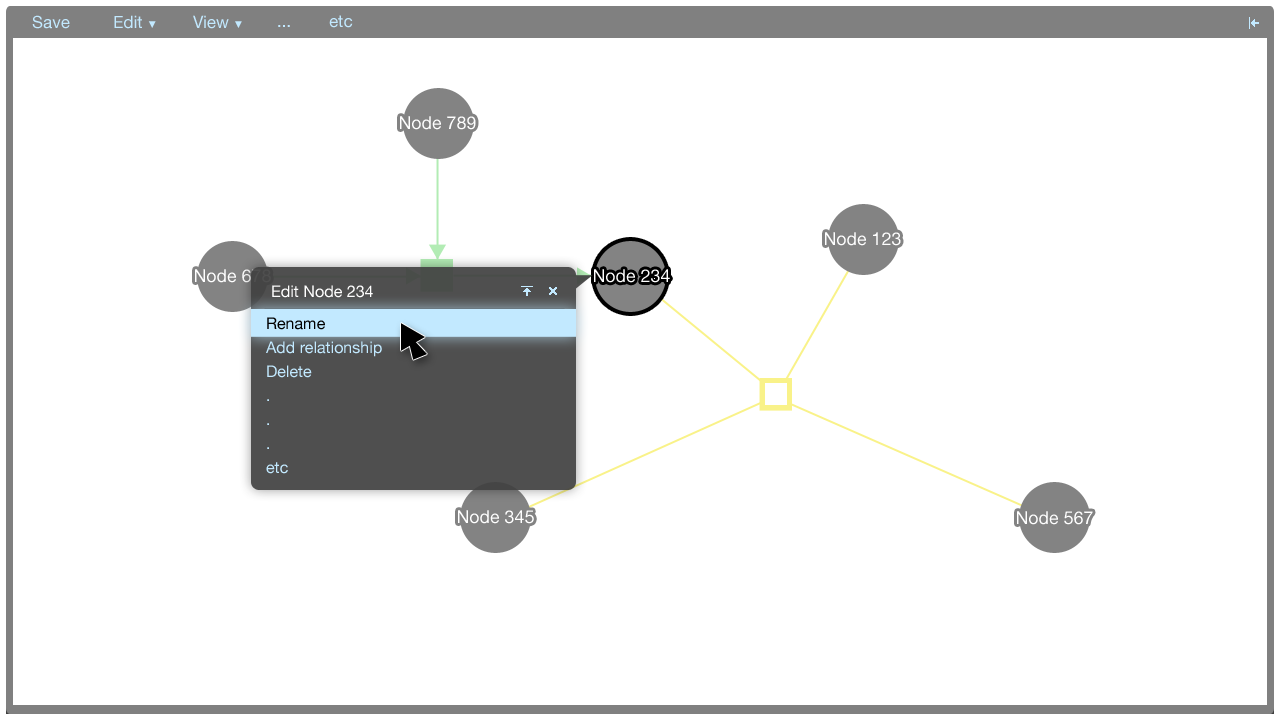Select the green square relationship connector
The width and height of the screenshot is (1280, 720).
437,264
